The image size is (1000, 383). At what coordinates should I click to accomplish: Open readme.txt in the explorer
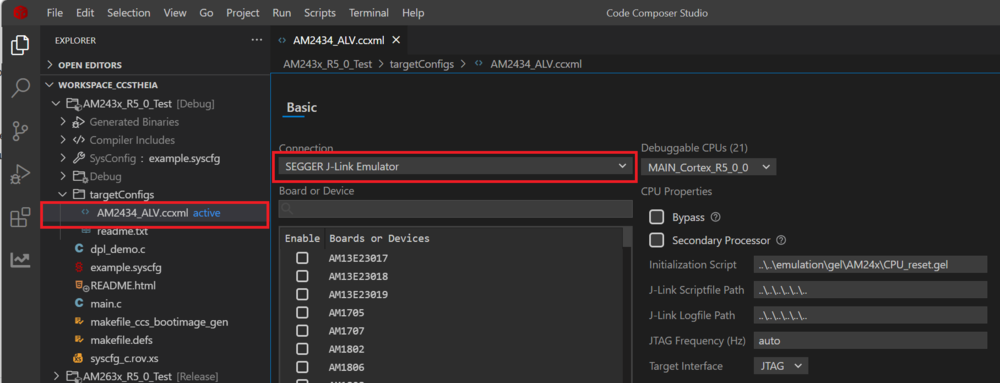tap(122, 231)
